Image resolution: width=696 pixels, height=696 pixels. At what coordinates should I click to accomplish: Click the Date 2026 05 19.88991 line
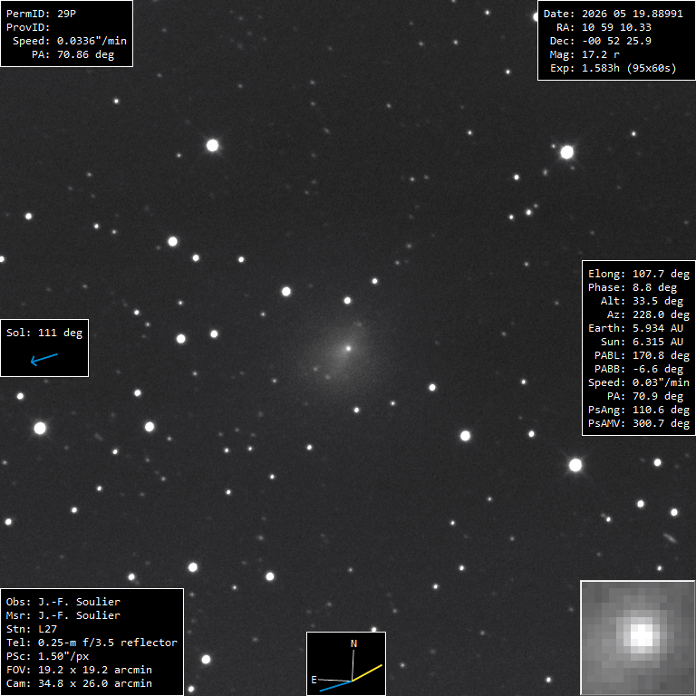(x=613, y=14)
